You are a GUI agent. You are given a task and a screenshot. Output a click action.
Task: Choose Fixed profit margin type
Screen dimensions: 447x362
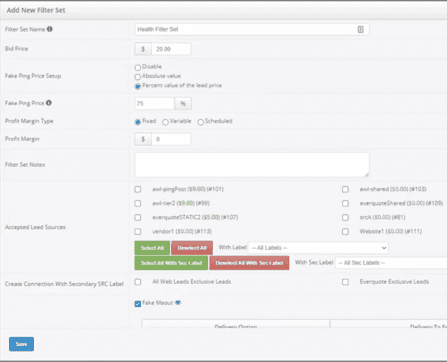(138, 122)
